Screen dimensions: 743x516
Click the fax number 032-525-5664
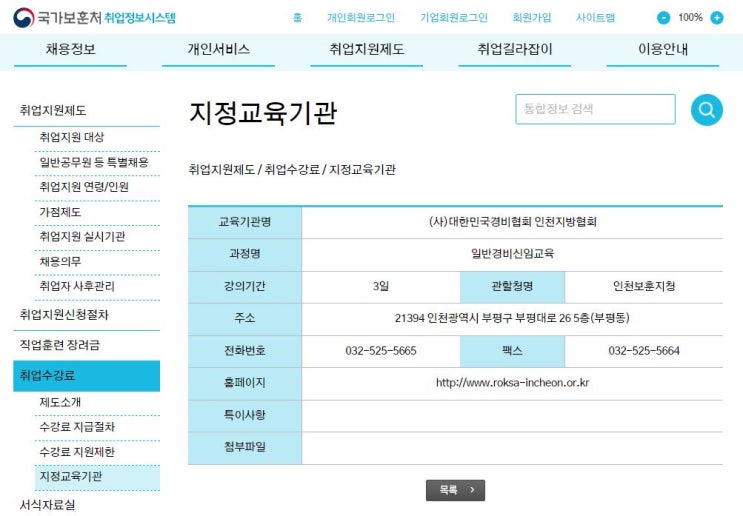(643, 351)
